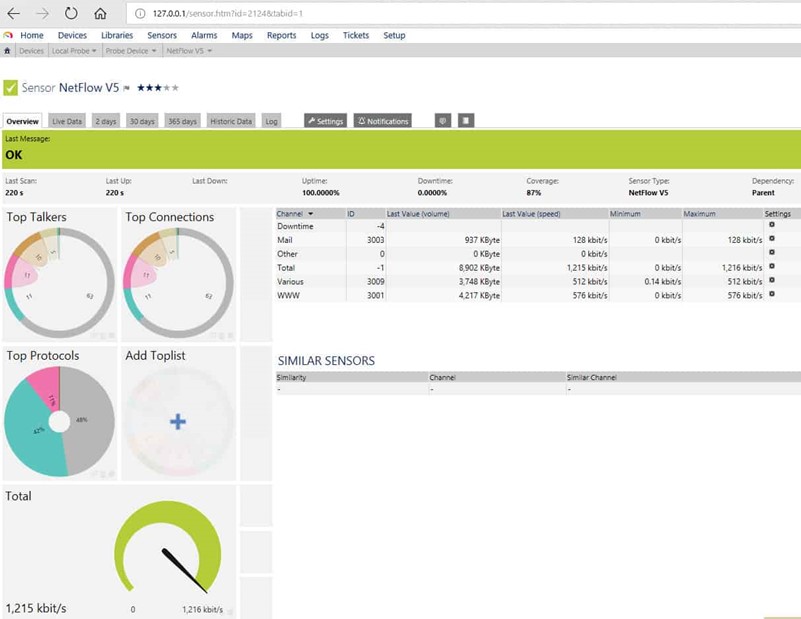This screenshot has width=801, height=619.
Task: Click the Notifications button
Action: point(382,121)
